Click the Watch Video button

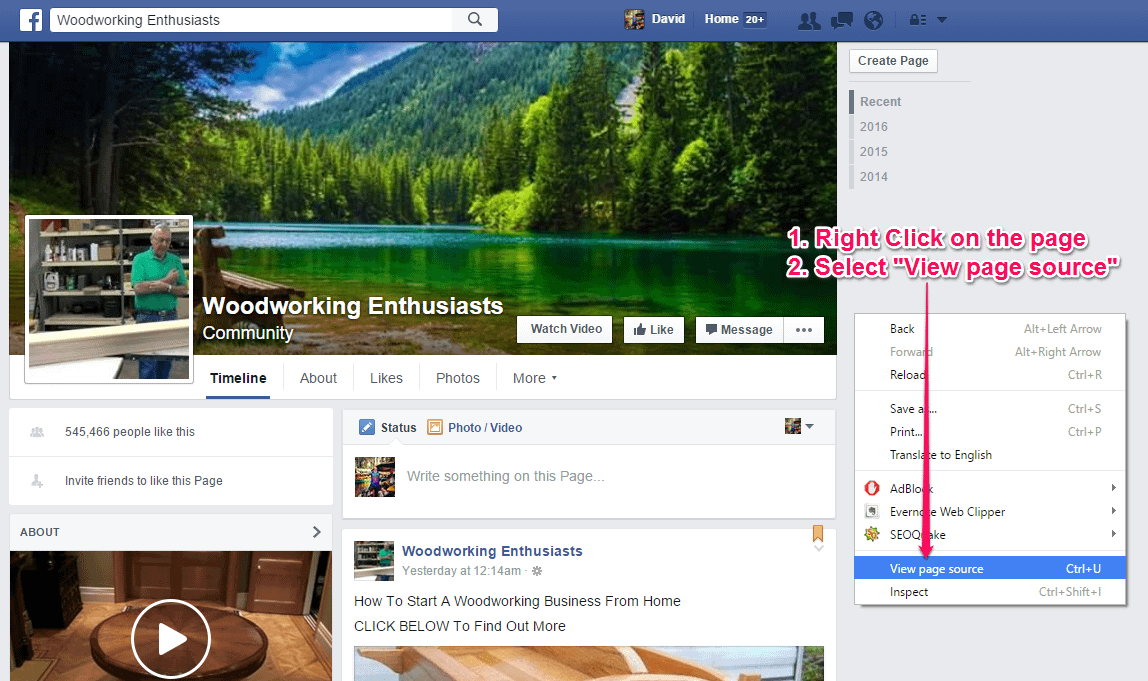(x=564, y=330)
